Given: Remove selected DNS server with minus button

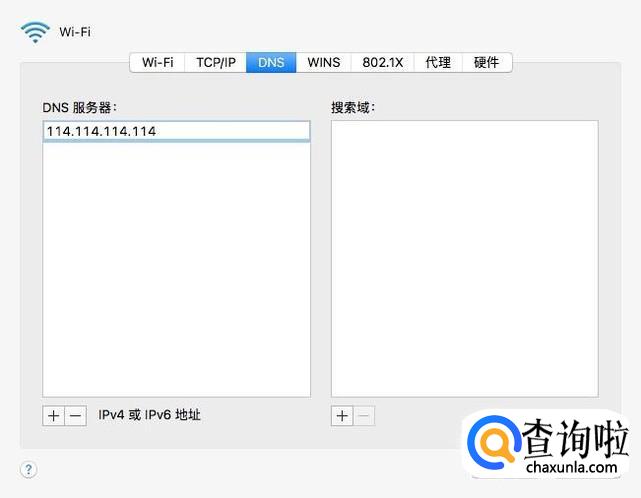Looking at the screenshot, I should [76, 416].
